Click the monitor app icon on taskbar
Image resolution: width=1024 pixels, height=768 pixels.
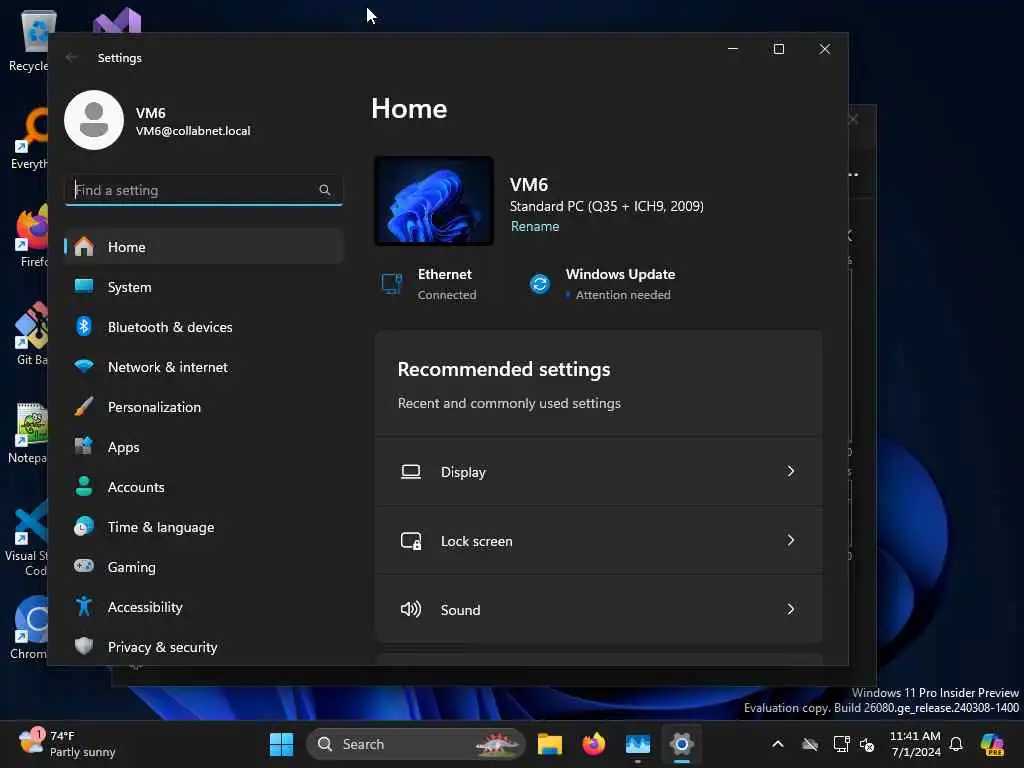coord(637,744)
